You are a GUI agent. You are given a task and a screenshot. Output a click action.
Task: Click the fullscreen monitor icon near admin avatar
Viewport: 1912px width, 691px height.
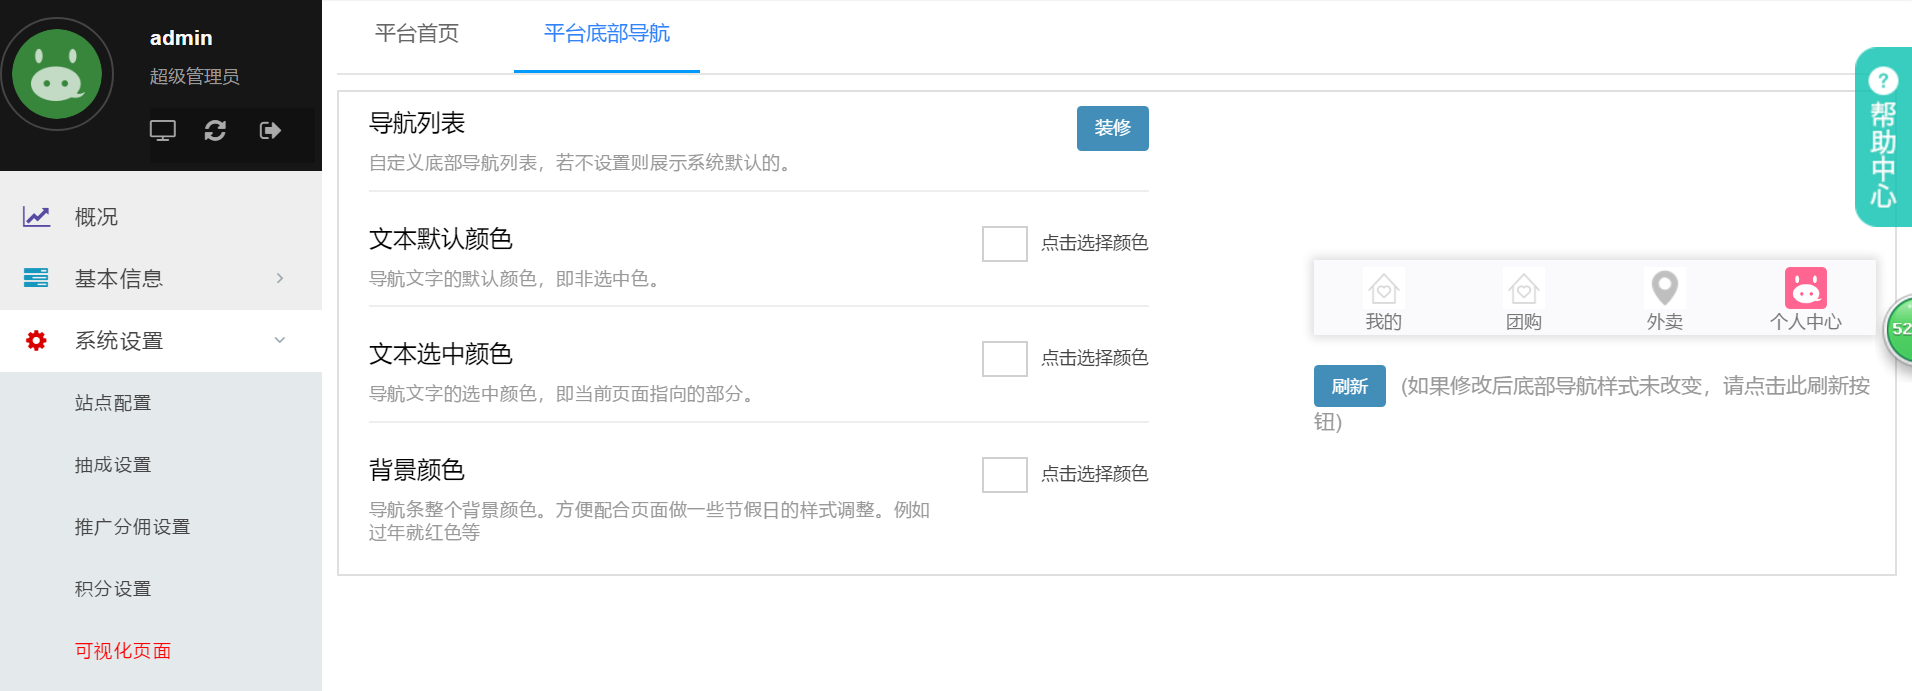click(x=162, y=130)
